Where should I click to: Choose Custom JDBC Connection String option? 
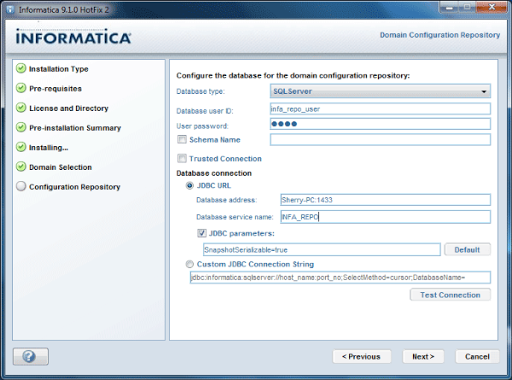coord(189,264)
